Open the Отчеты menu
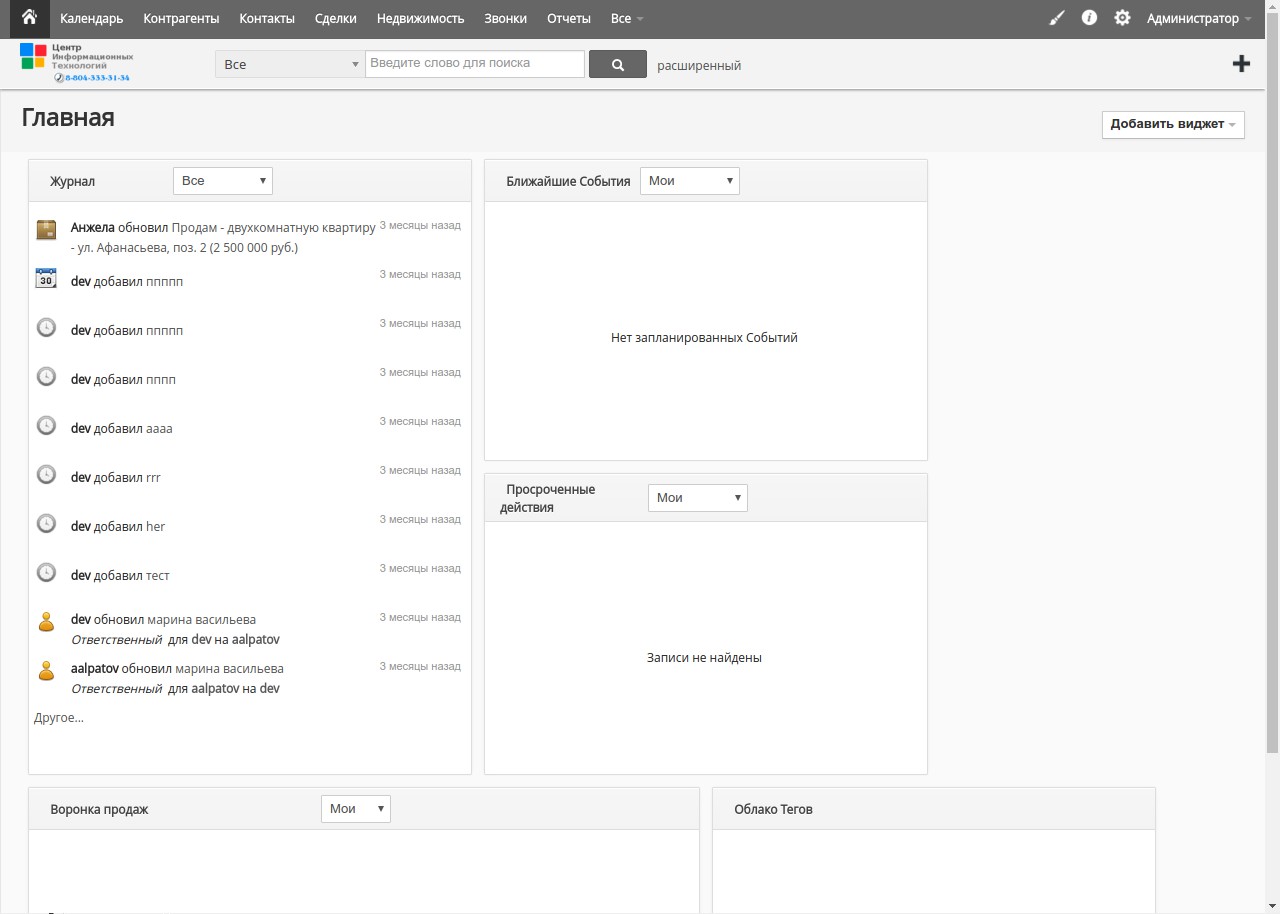 569,18
